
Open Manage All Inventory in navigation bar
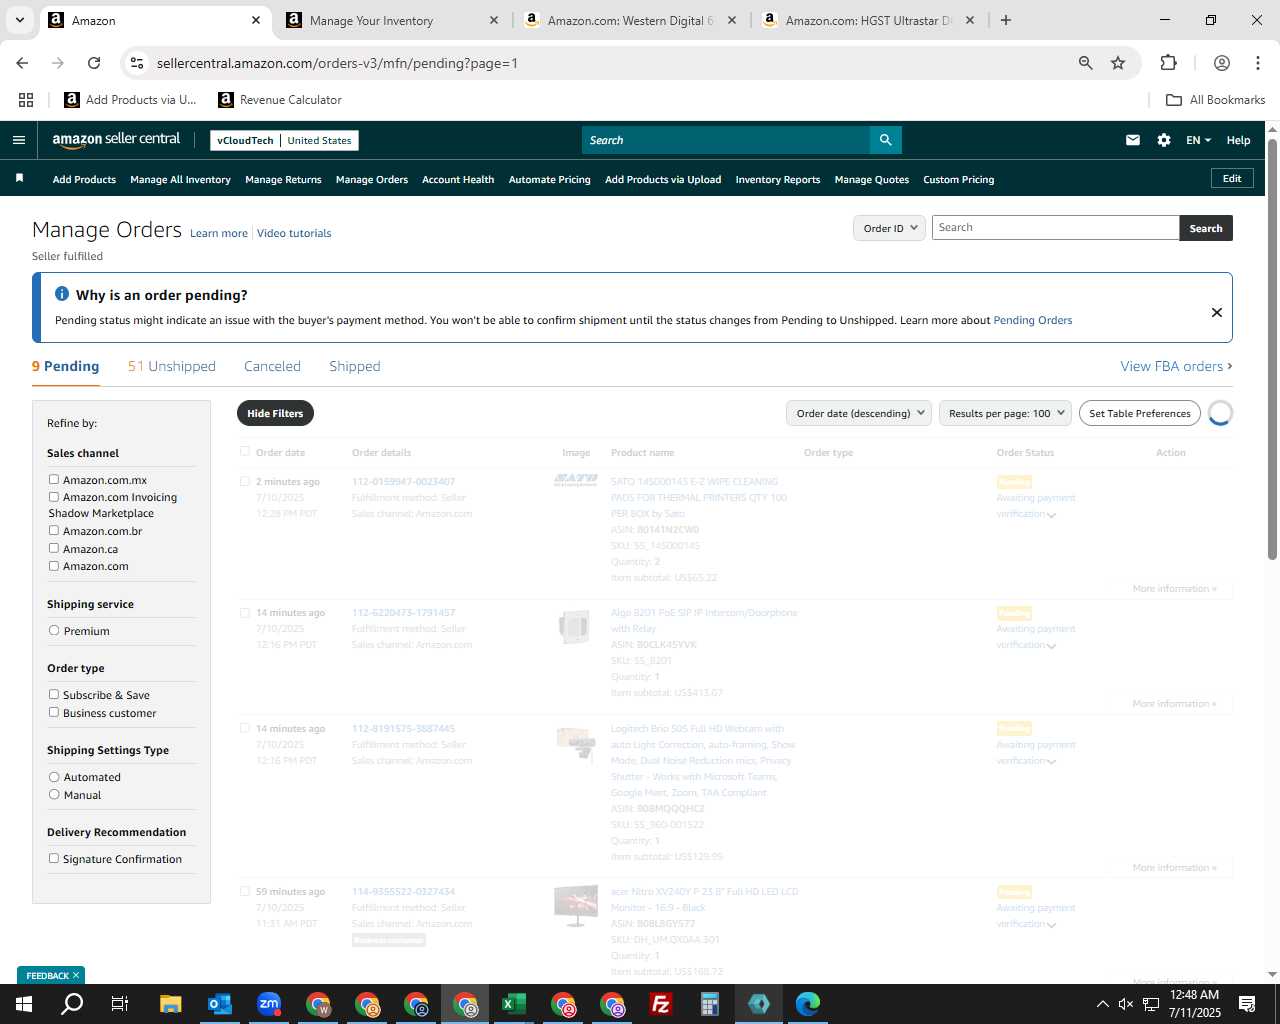[180, 180]
